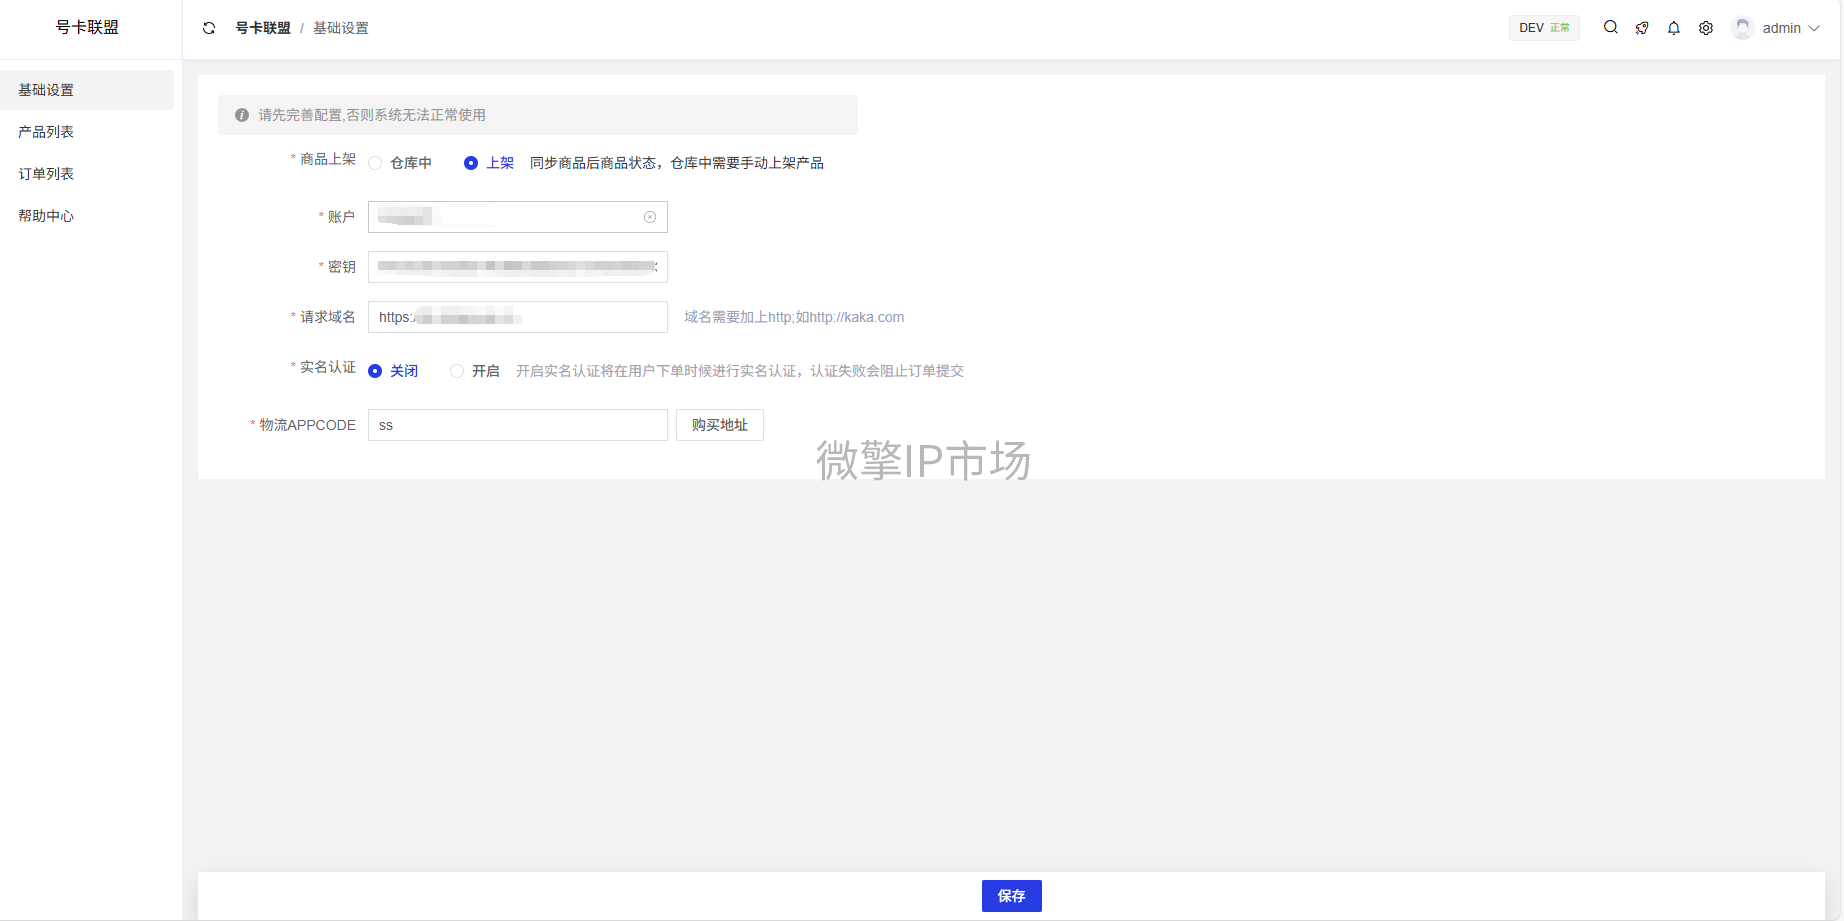Screen dimensions: 1844x921
Task: Click the admin user avatar
Action: tap(1743, 28)
